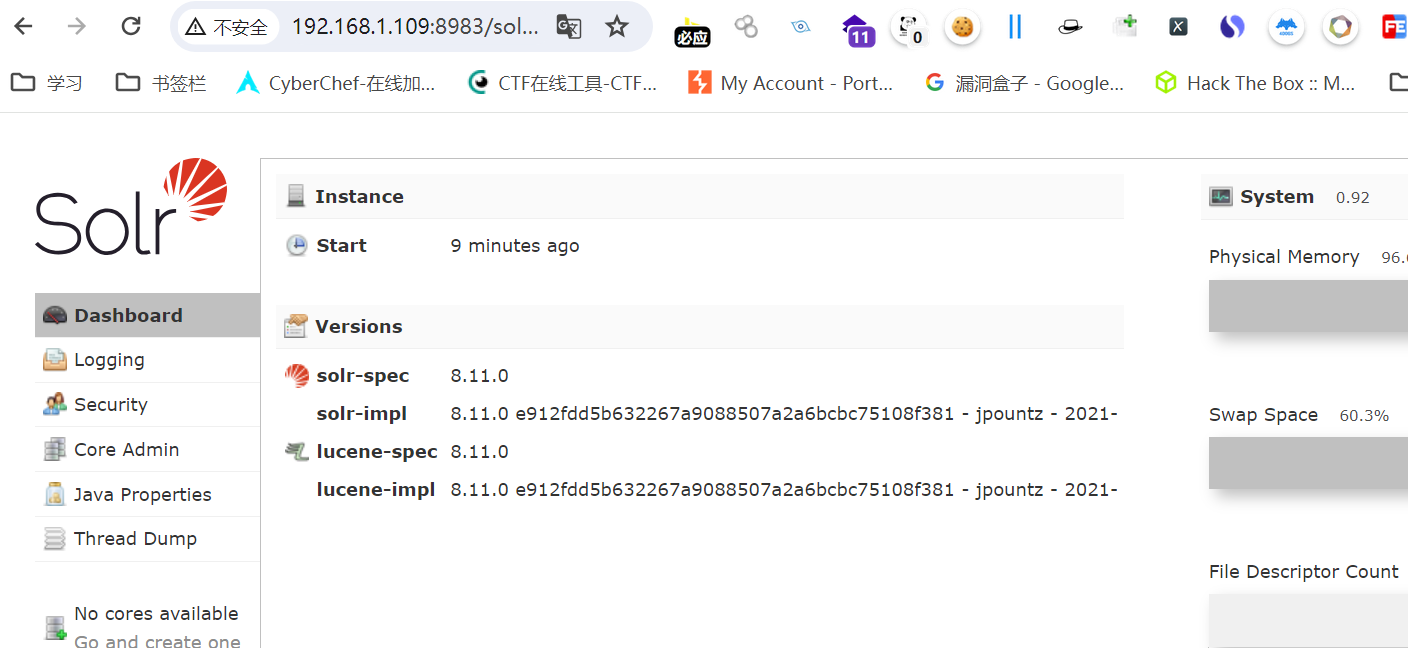Bookmark this page with the star
The height and width of the screenshot is (648, 1408).
[x=617, y=27]
